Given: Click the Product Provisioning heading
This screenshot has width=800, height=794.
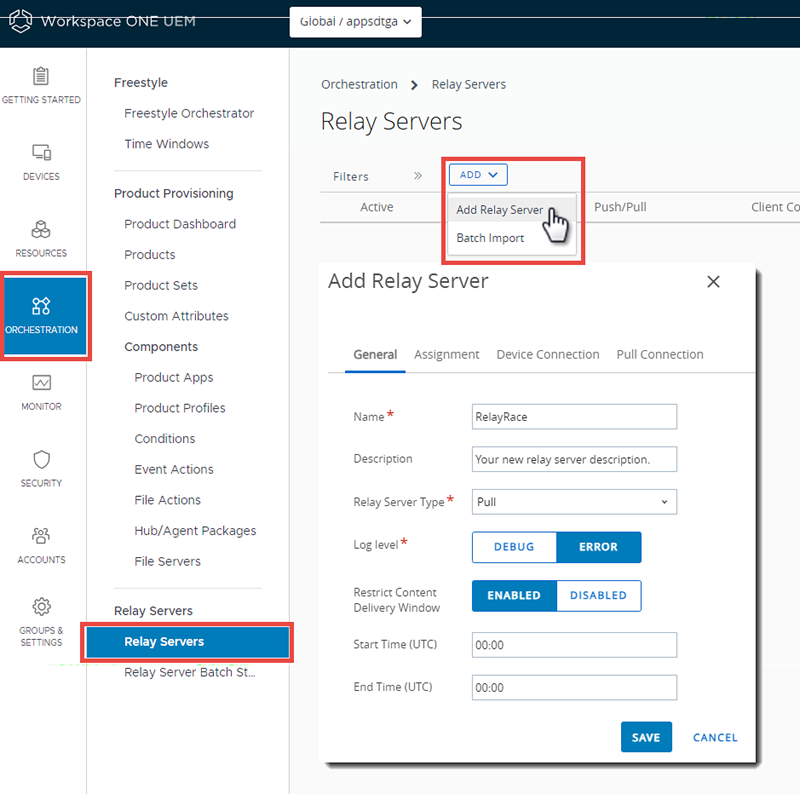Looking at the screenshot, I should pyautogui.click(x=173, y=193).
